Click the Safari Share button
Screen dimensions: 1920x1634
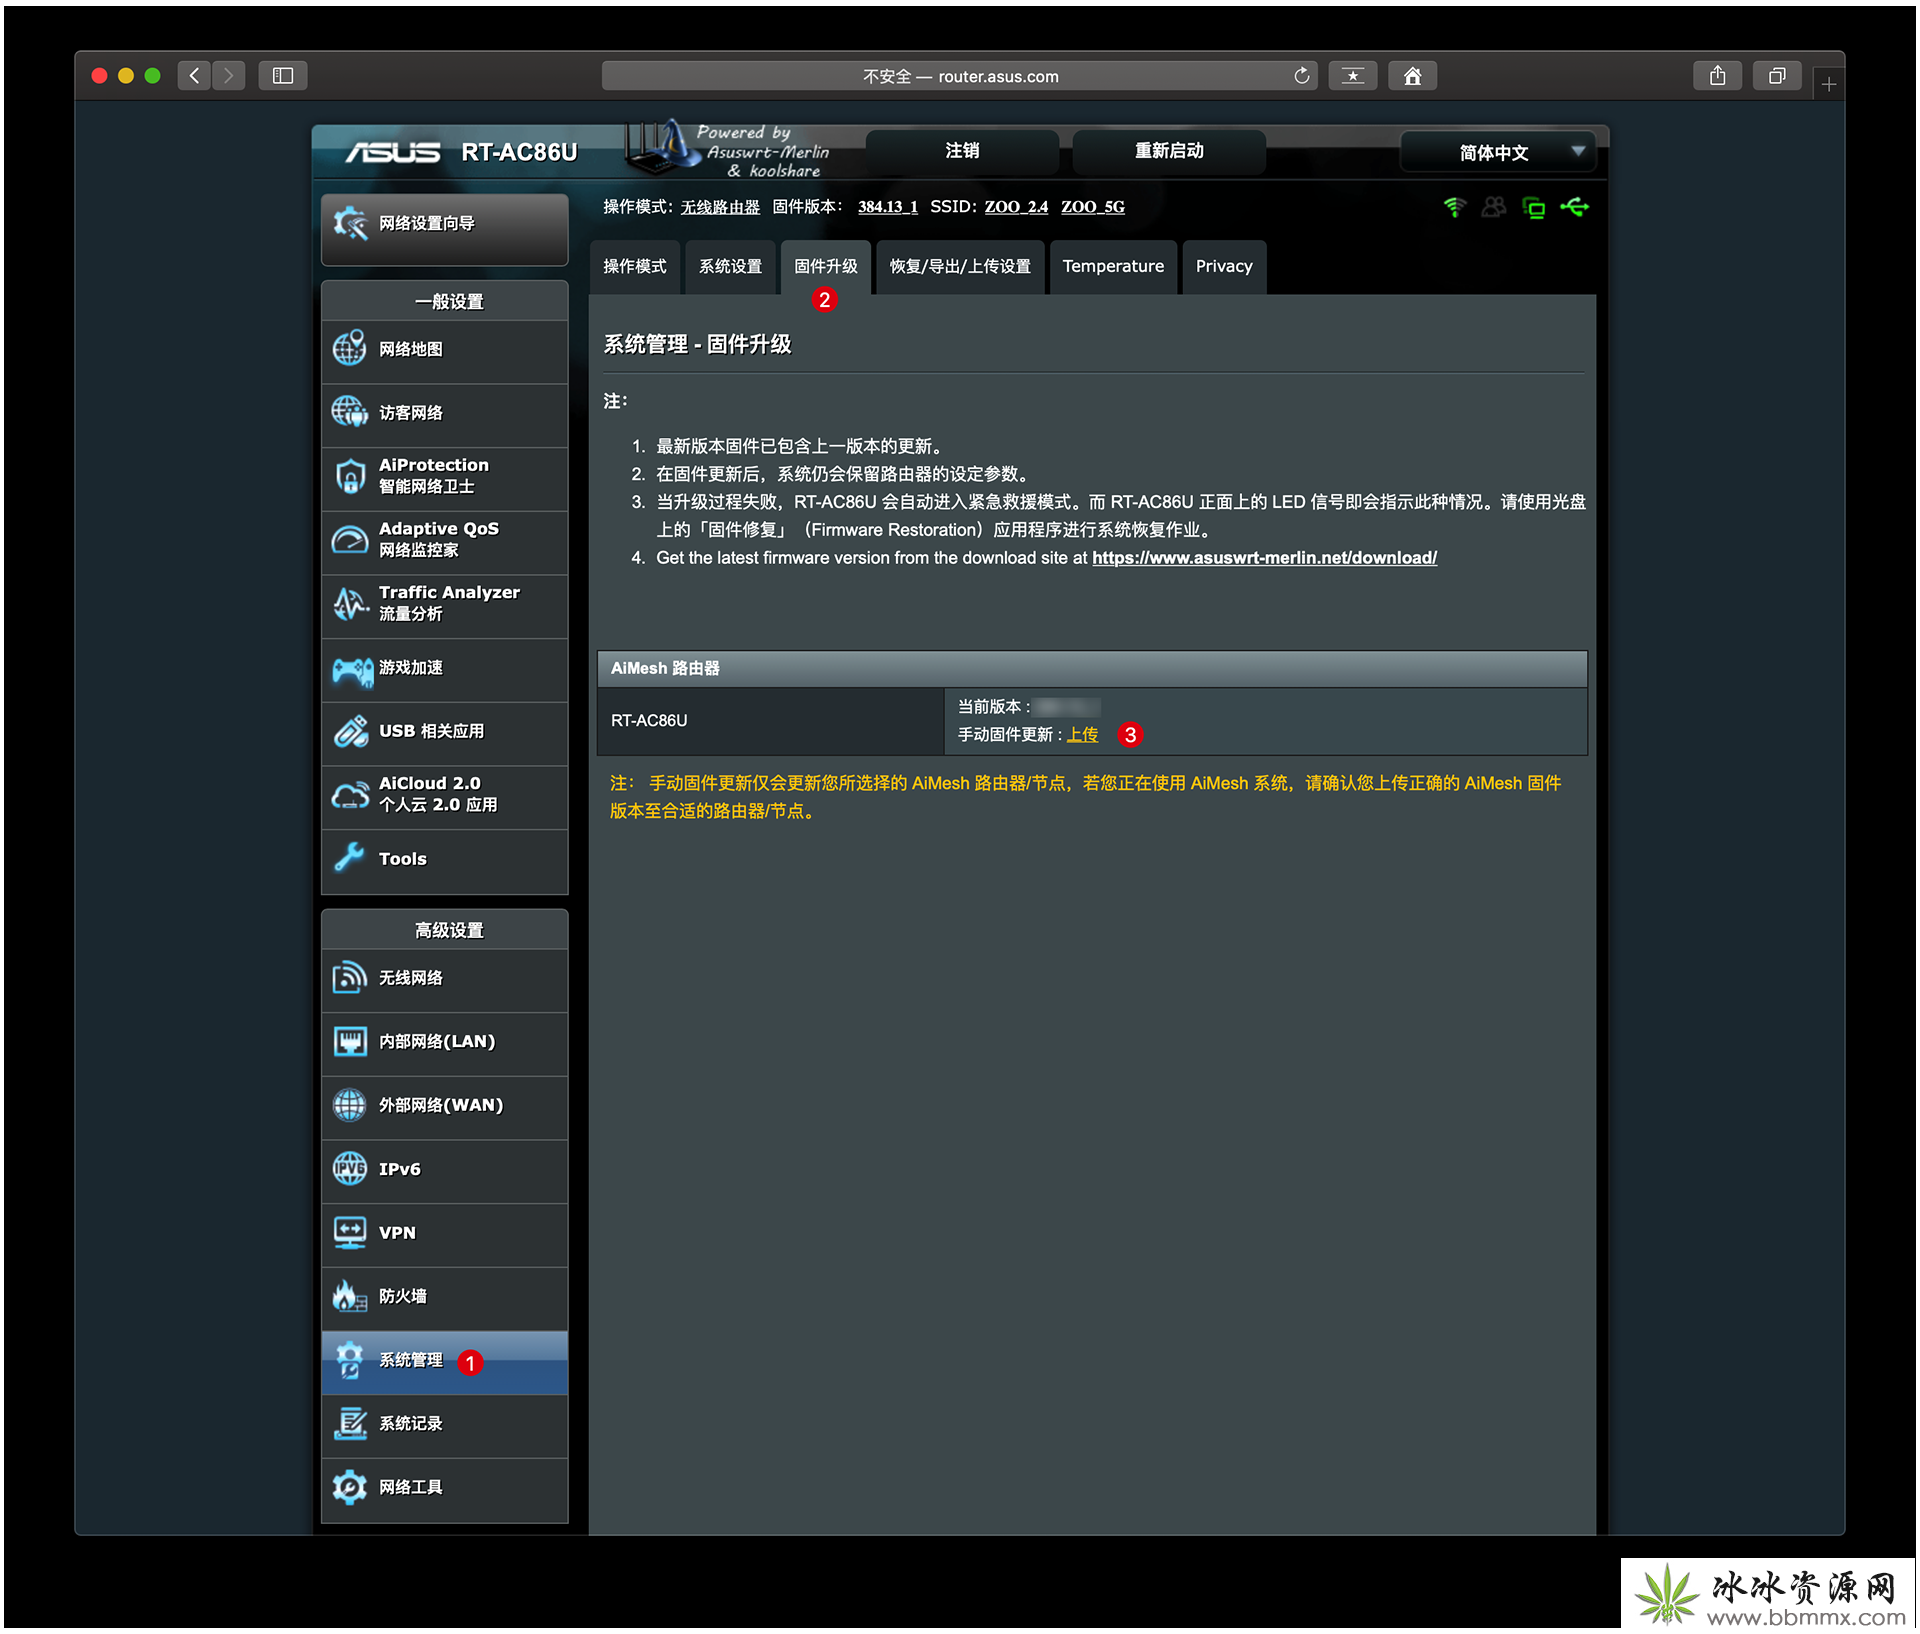click(x=1717, y=75)
